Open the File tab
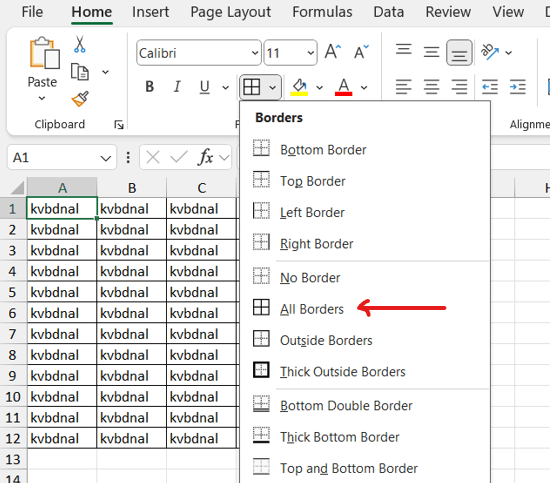Image resolution: width=550 pixels, height=483 pixels. 32,12
